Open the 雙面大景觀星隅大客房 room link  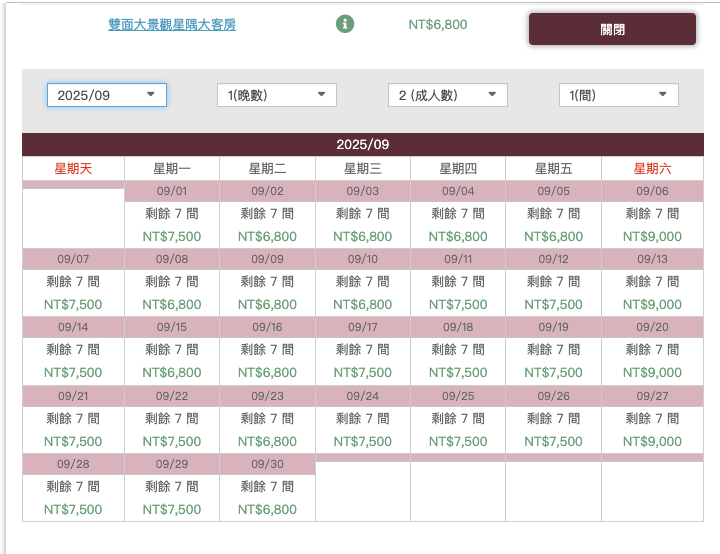172,24
